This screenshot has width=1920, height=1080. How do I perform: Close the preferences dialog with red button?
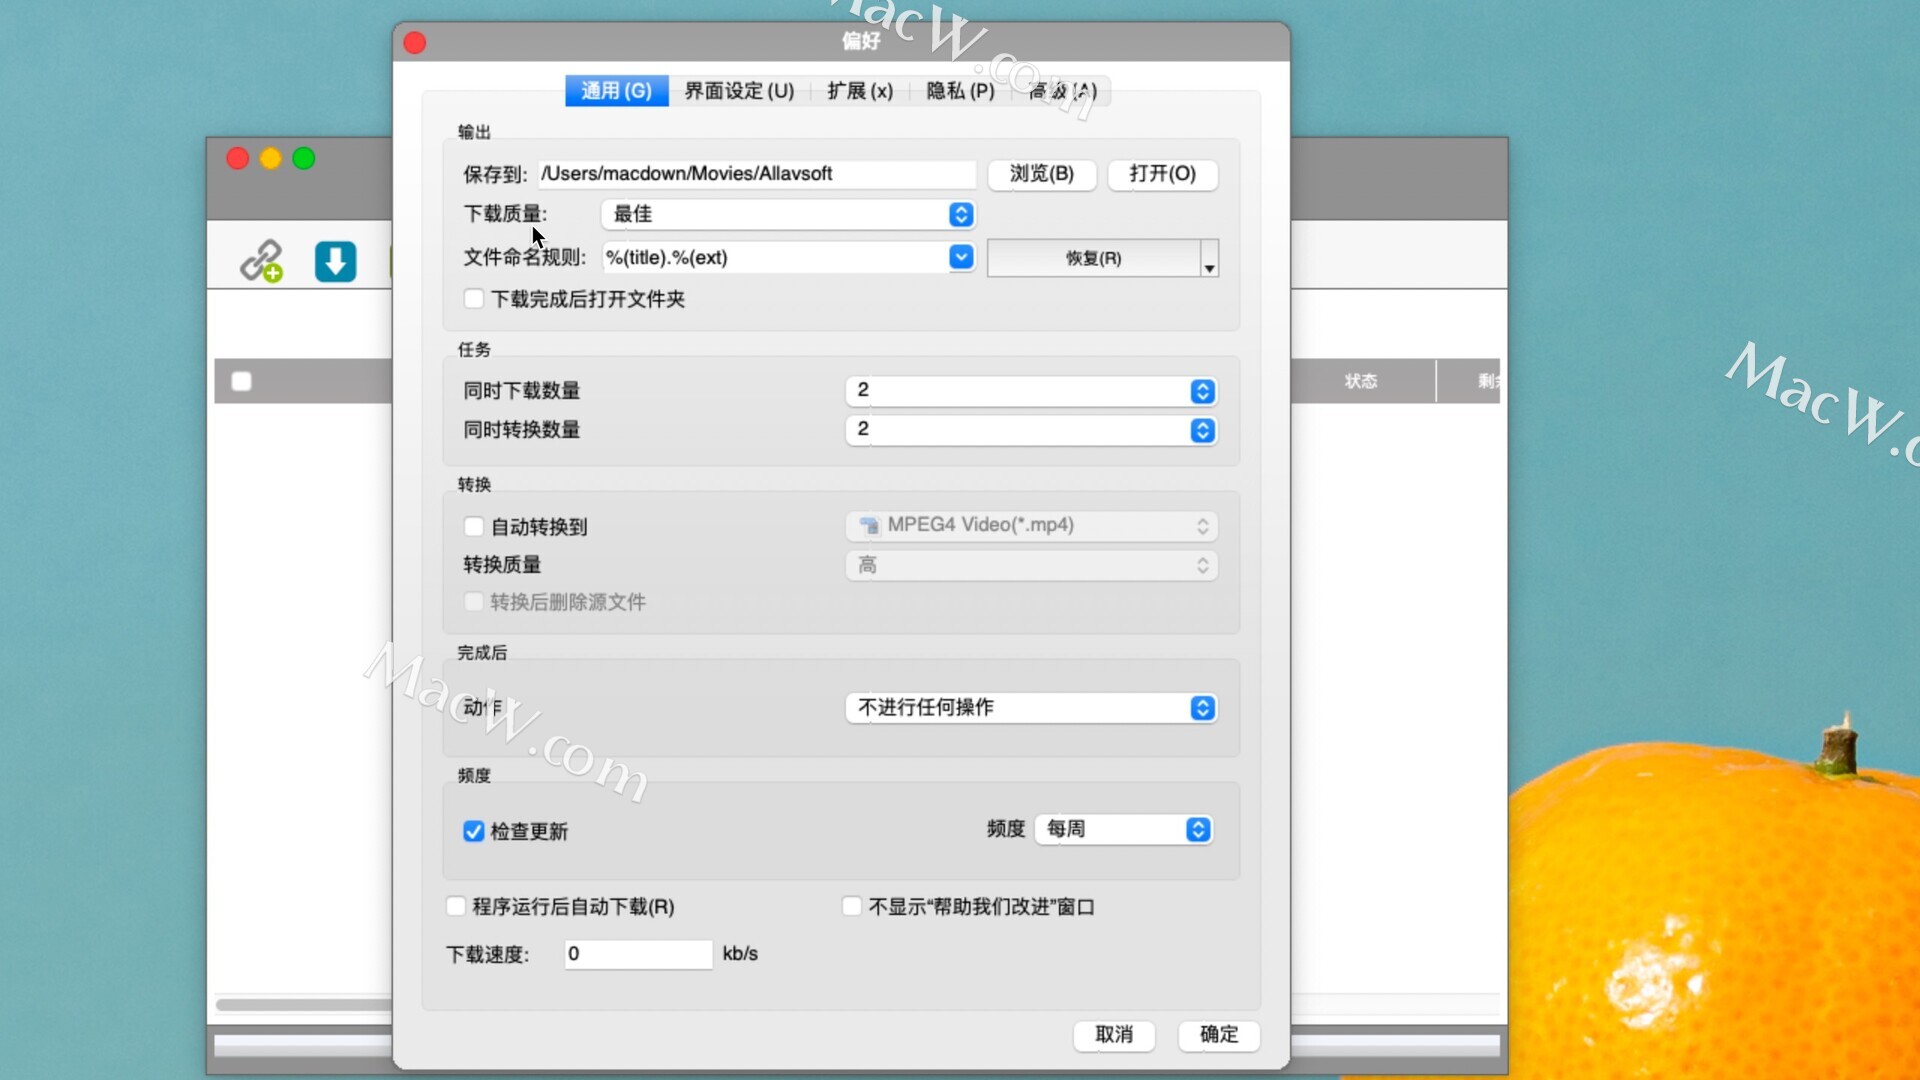tap(415, 42)
